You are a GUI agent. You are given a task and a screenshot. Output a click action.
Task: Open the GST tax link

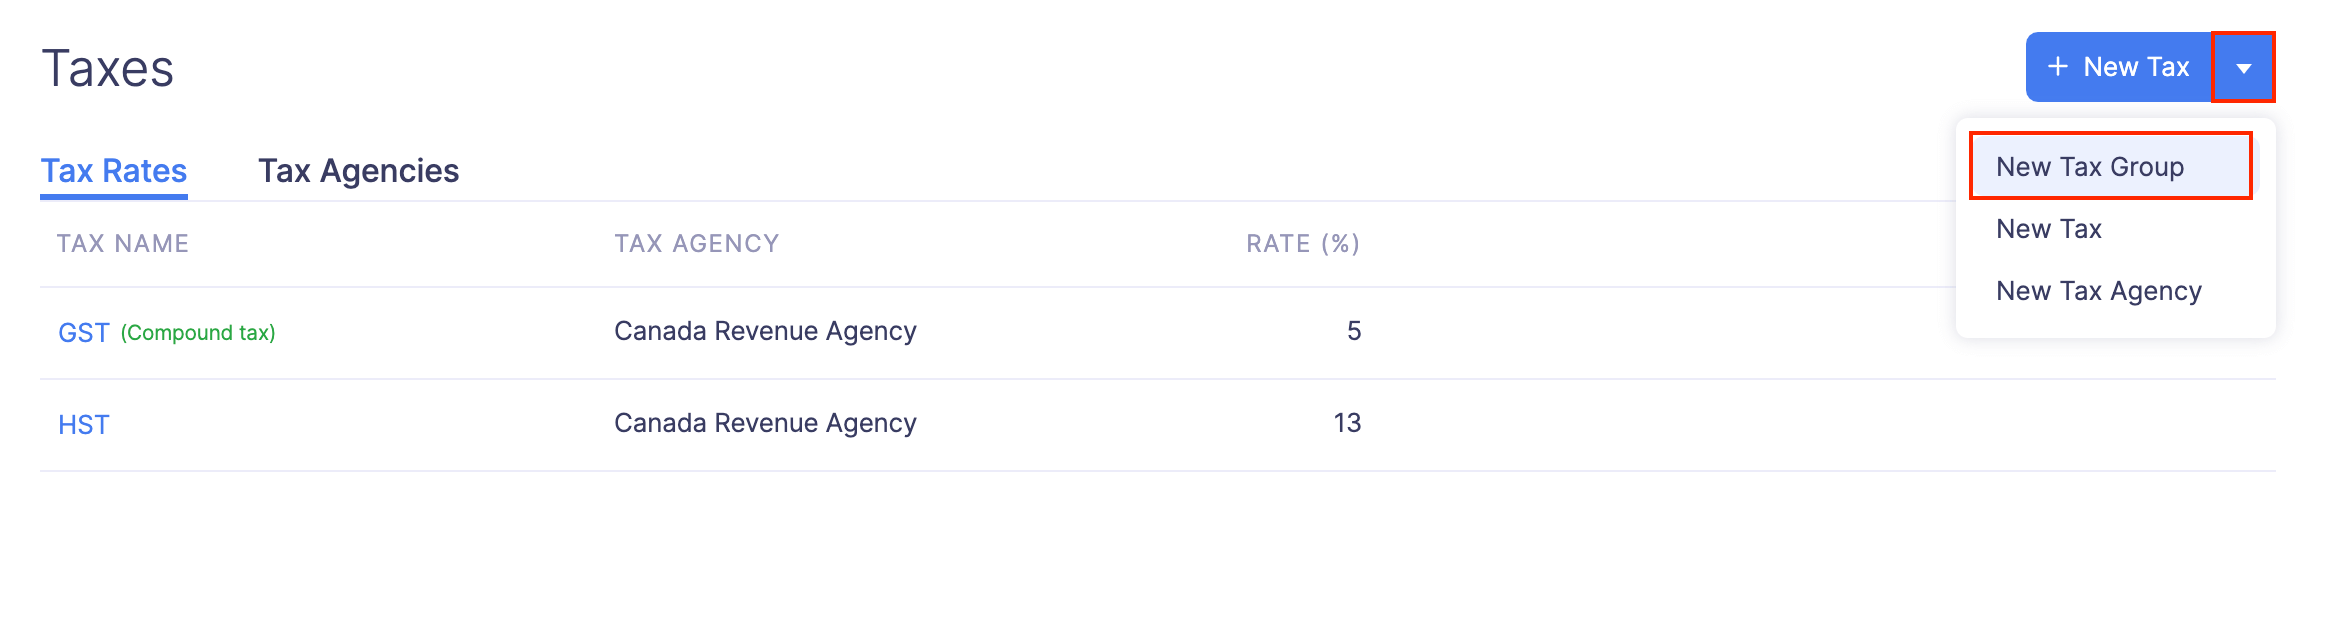pyautogui.click(x=83, y=333)
